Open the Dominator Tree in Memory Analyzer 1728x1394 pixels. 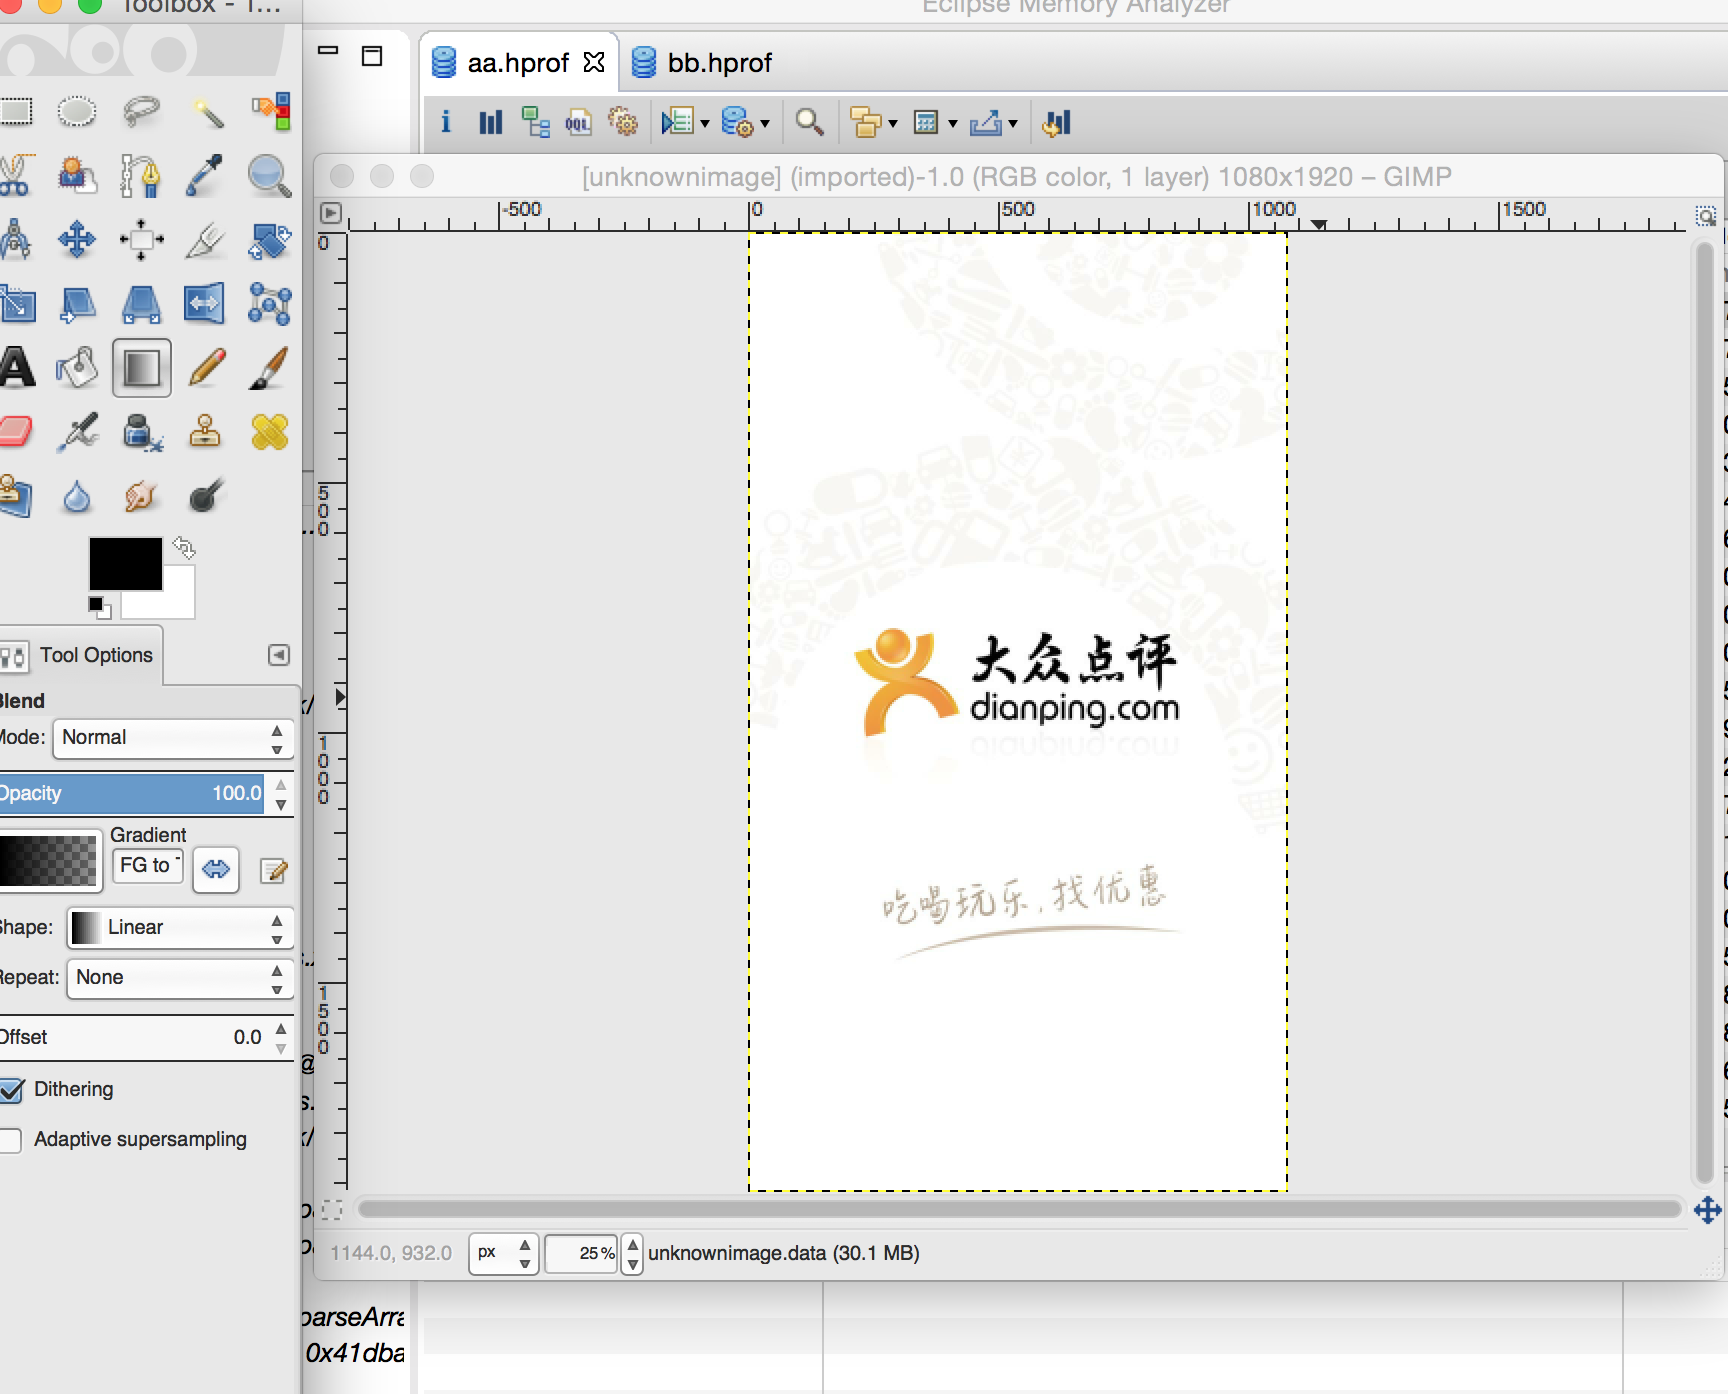click(535, 122)
